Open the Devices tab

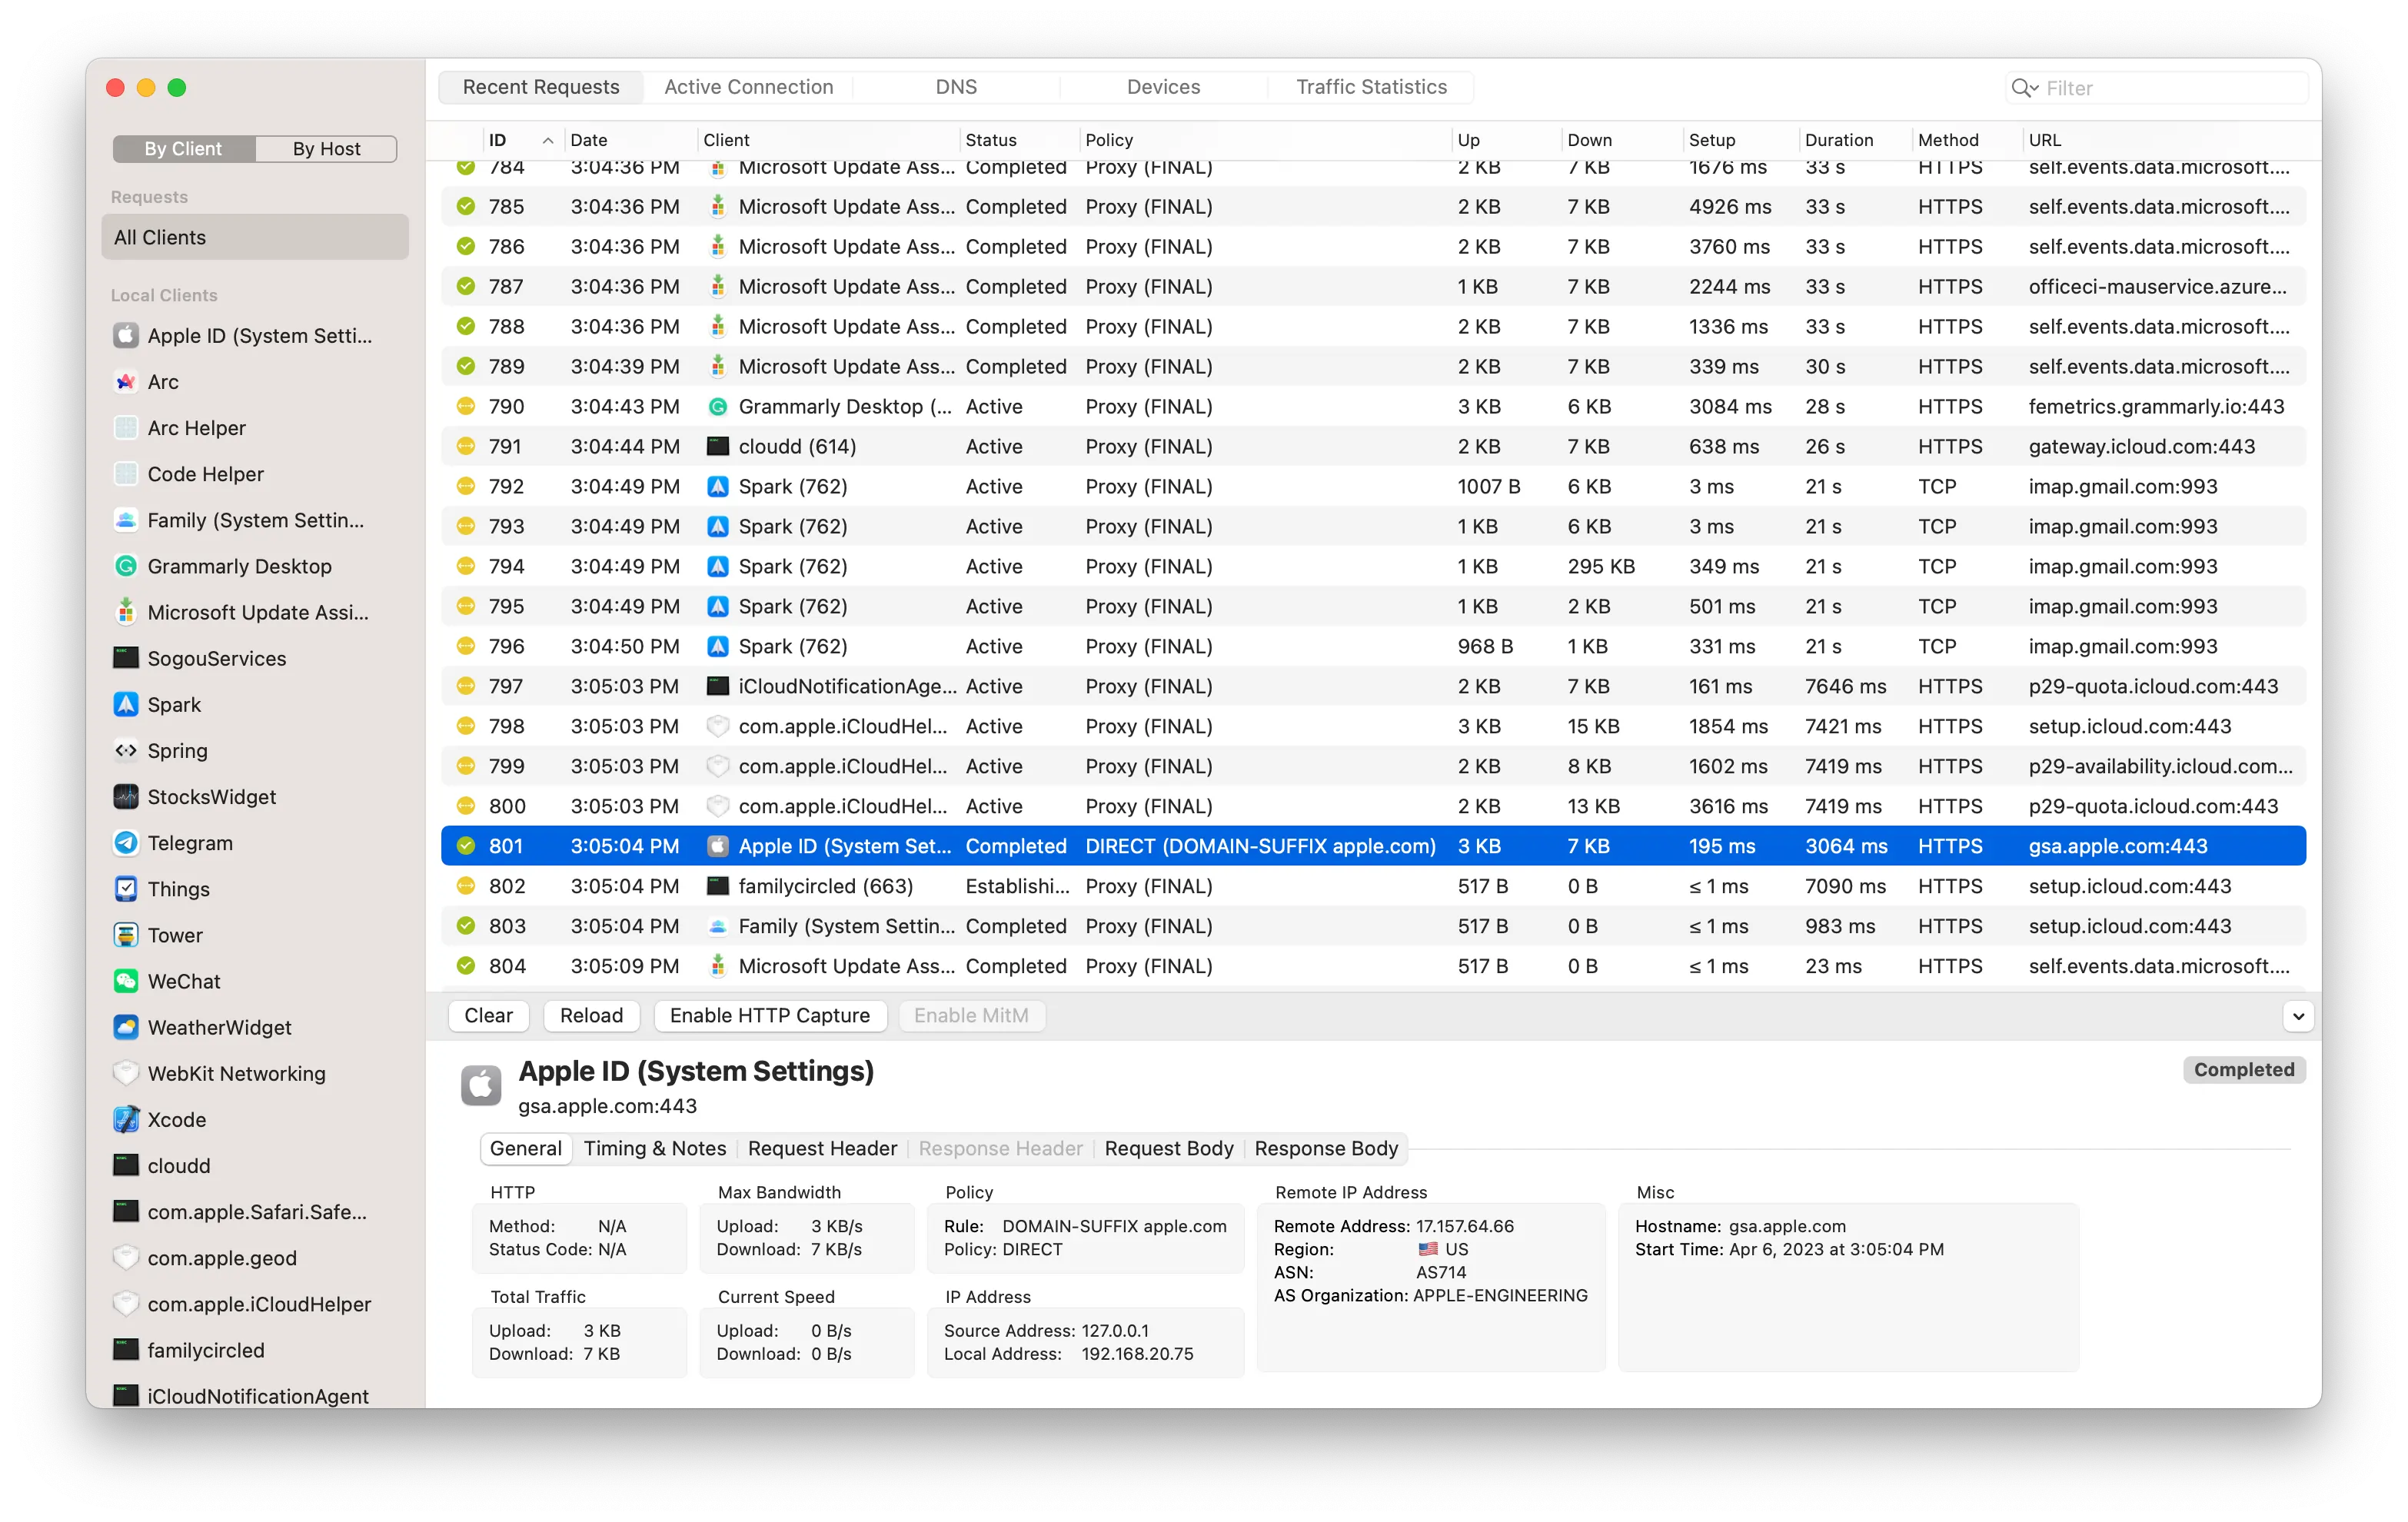pyautogui.click(x=1163, y=87)
